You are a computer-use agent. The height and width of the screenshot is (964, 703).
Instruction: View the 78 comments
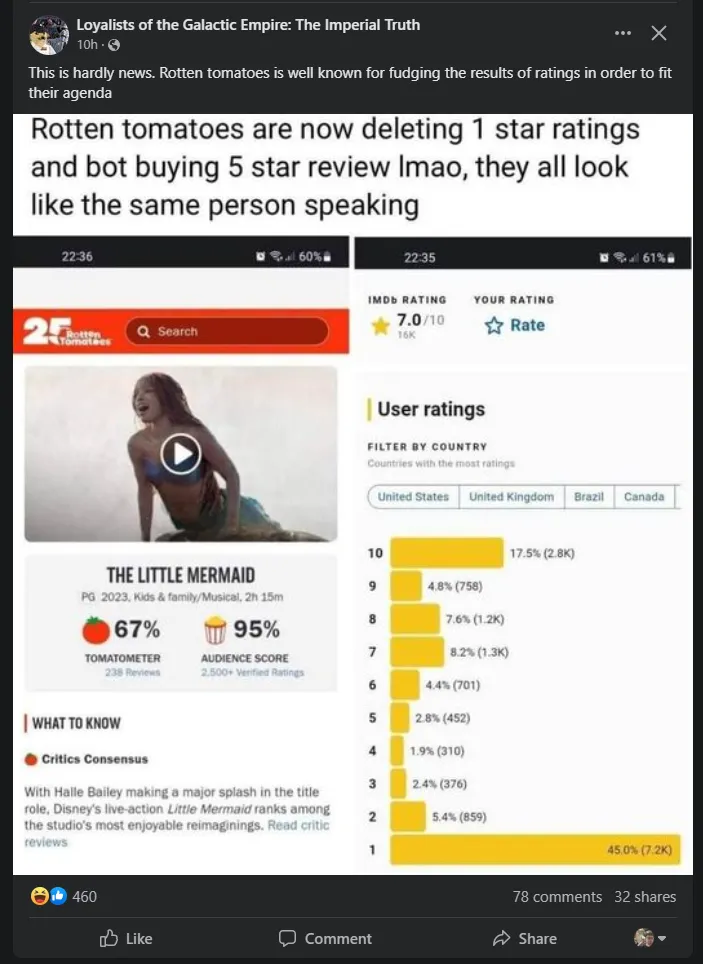557,896
